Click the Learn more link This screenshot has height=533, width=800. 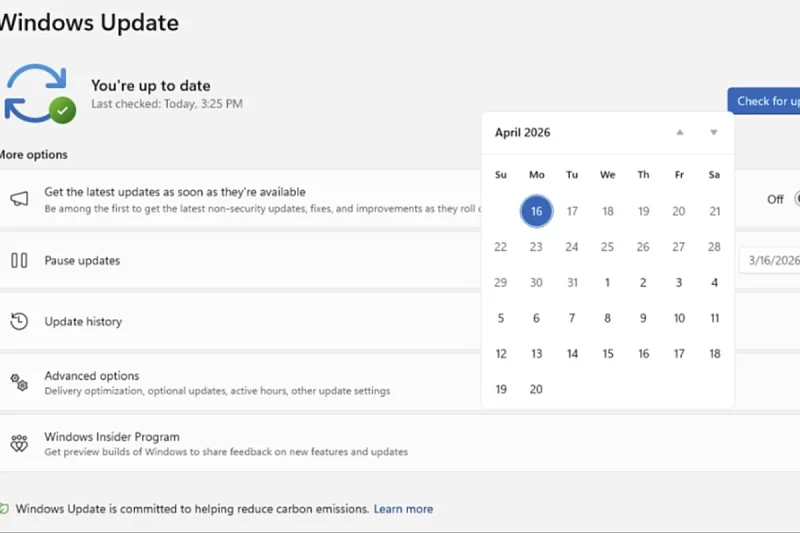coord(403,509)
